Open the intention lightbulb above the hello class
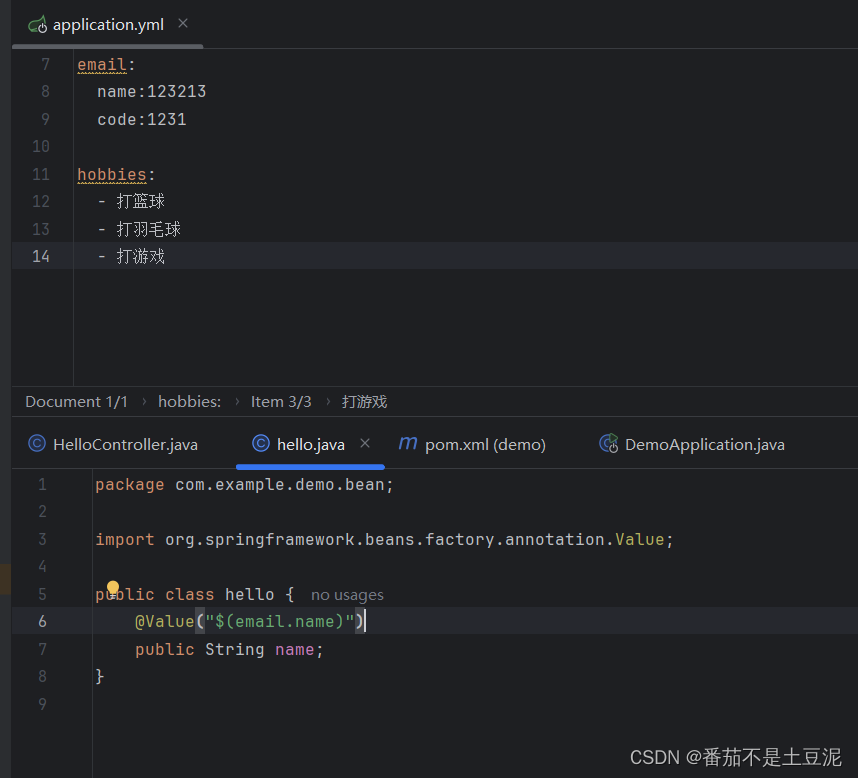858x778 pixels. tap(112, 589)
